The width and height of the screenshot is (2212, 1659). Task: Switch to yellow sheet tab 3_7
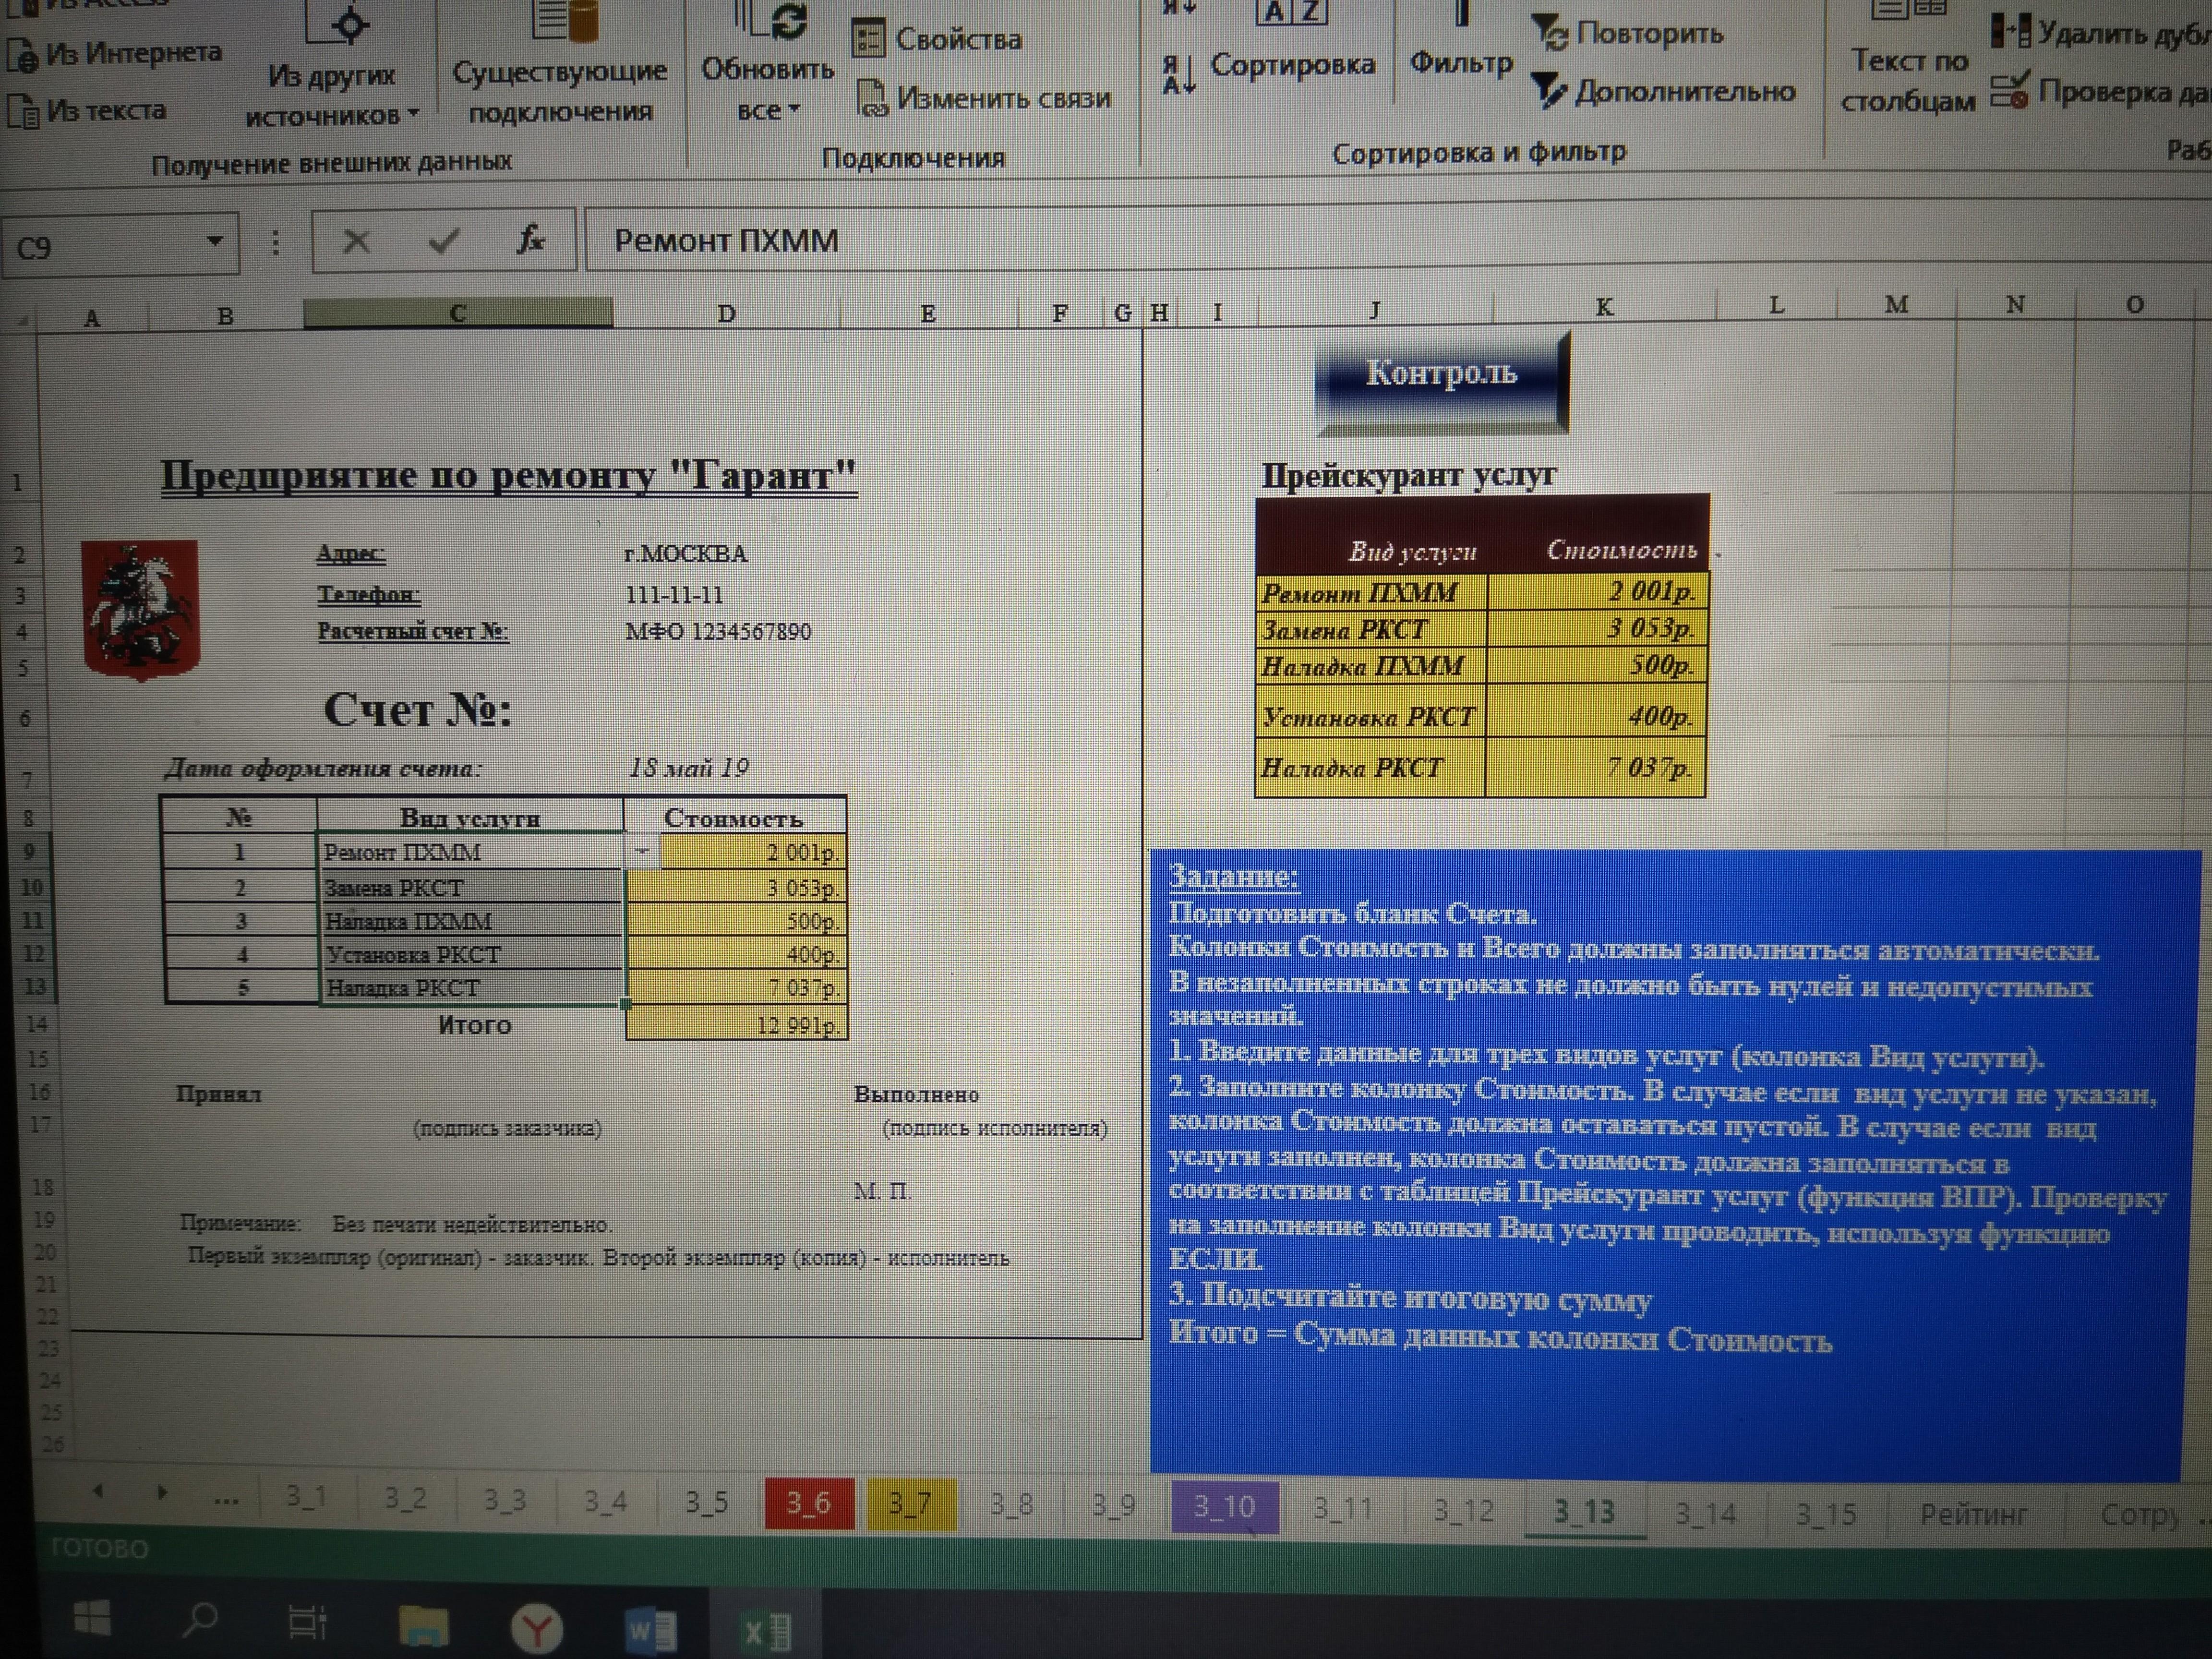tap(910, 1505)
